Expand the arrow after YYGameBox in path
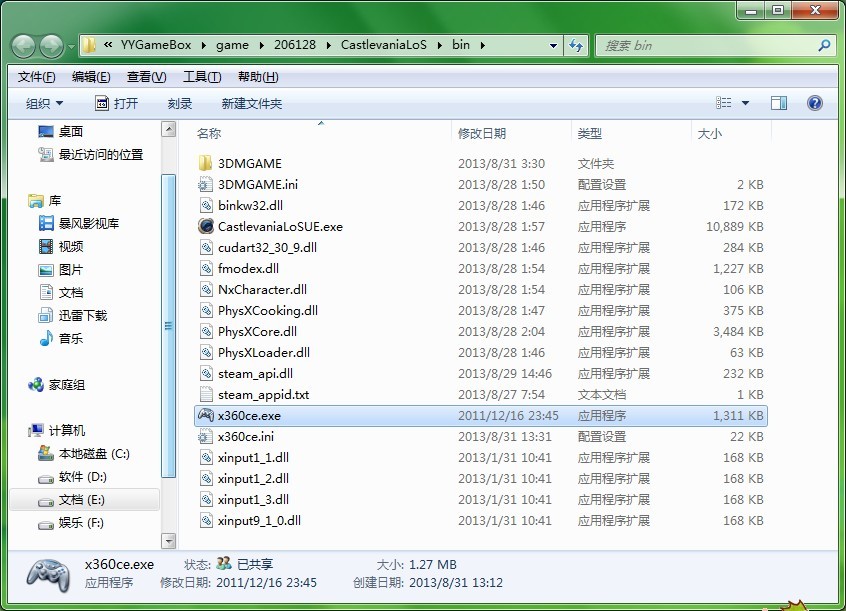 [203, 45]
